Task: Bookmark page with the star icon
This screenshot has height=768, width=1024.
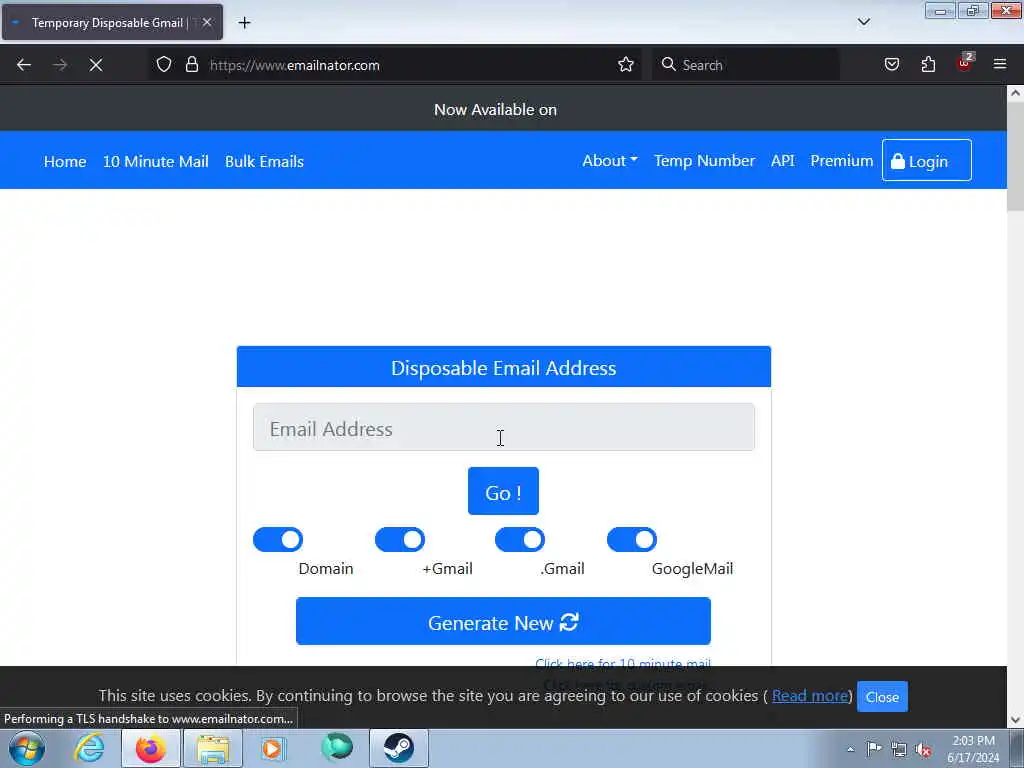Action: tap(626, 65)
